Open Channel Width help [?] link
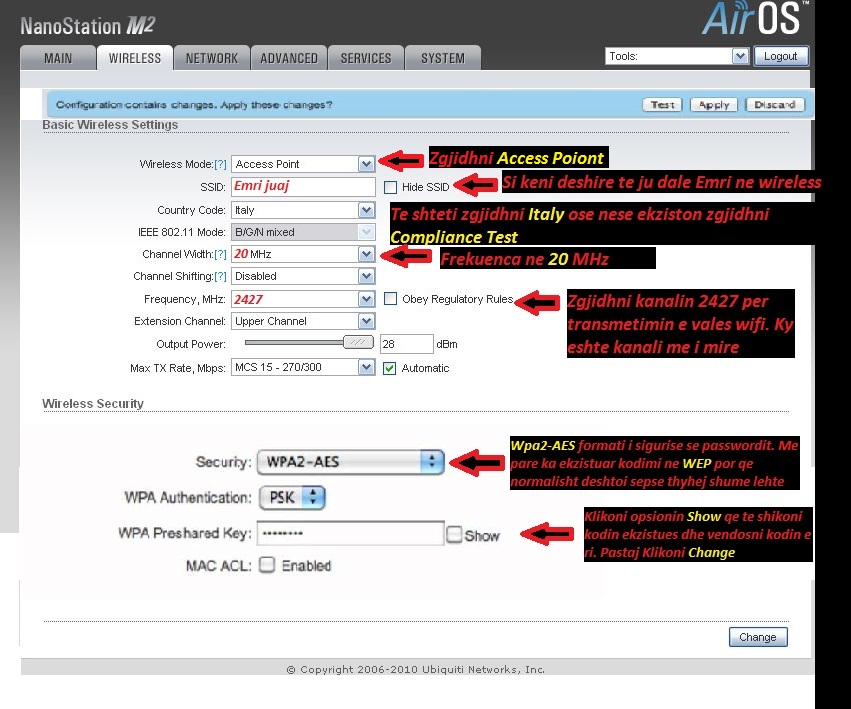Screen dimensions: 851x709 click(x=220, y=255)
